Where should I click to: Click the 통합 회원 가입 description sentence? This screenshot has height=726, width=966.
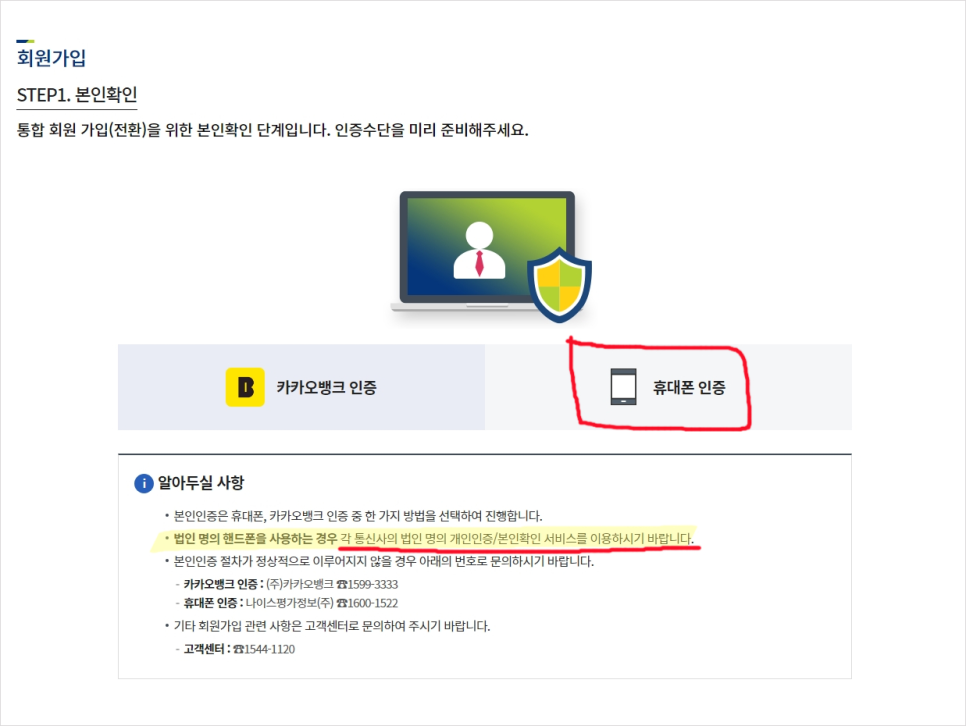click(272, 130)
